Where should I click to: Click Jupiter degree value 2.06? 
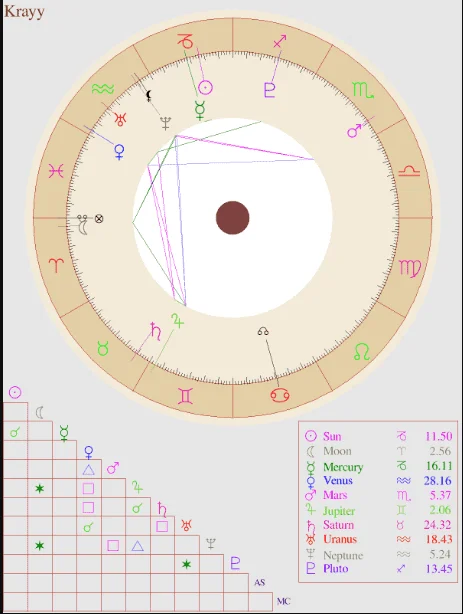pos(441,510)
